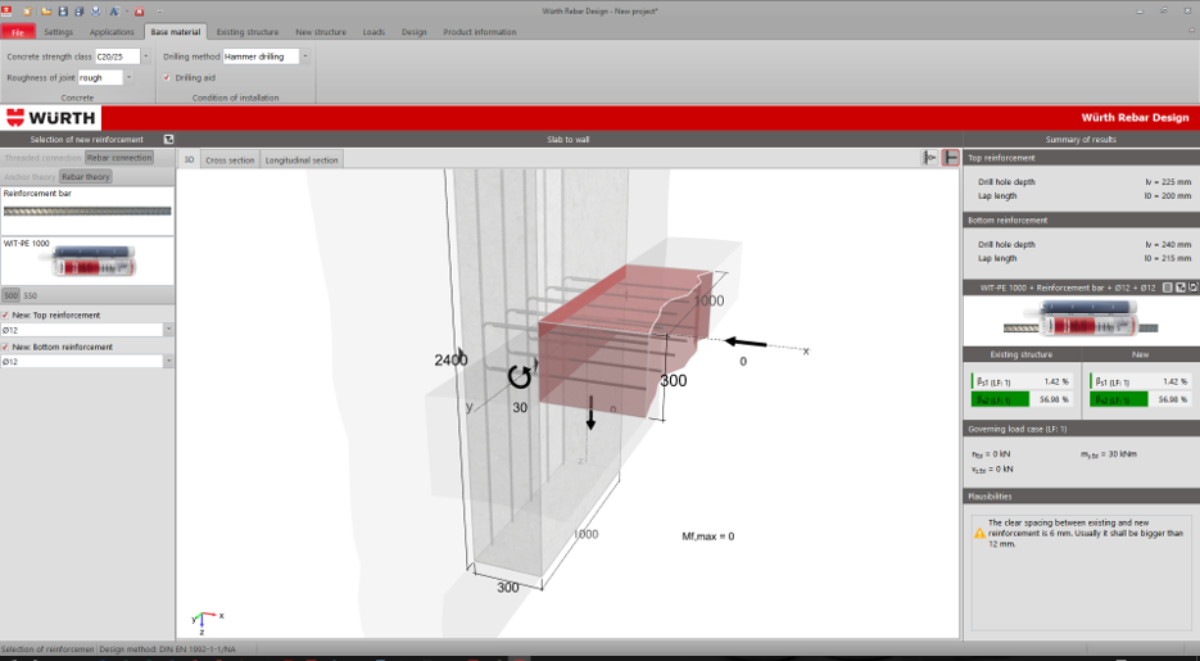Image resolution: width=1200 pixels, height=661 pixels.
Task: Click 'Mf,max = 0' label in view
Action: pos(708,536)
